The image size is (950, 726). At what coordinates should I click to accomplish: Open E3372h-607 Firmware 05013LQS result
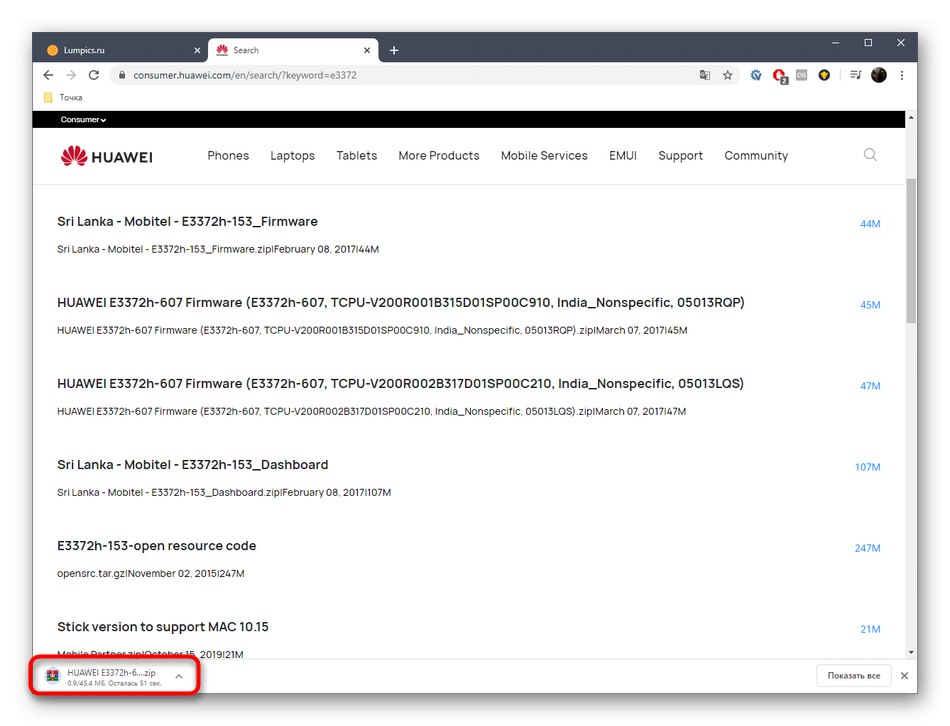[x=400, y=384]
